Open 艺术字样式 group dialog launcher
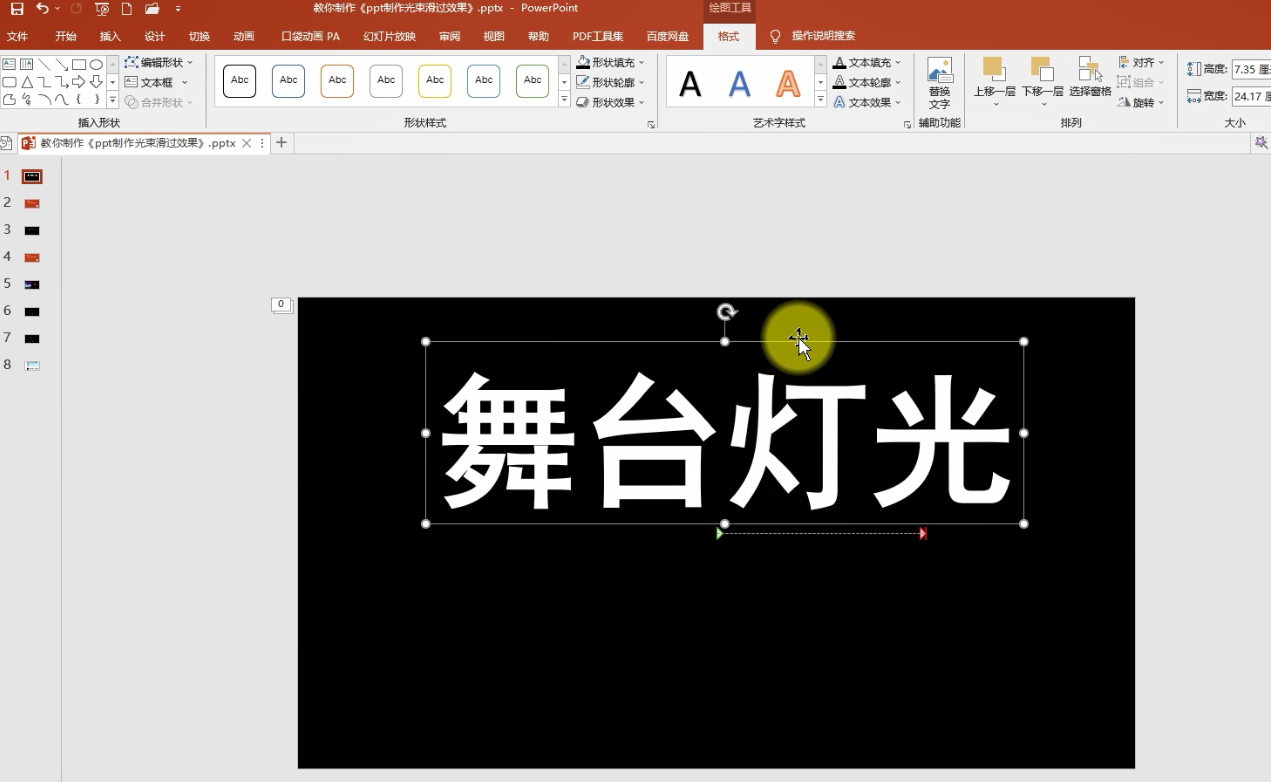 (908, 125)
